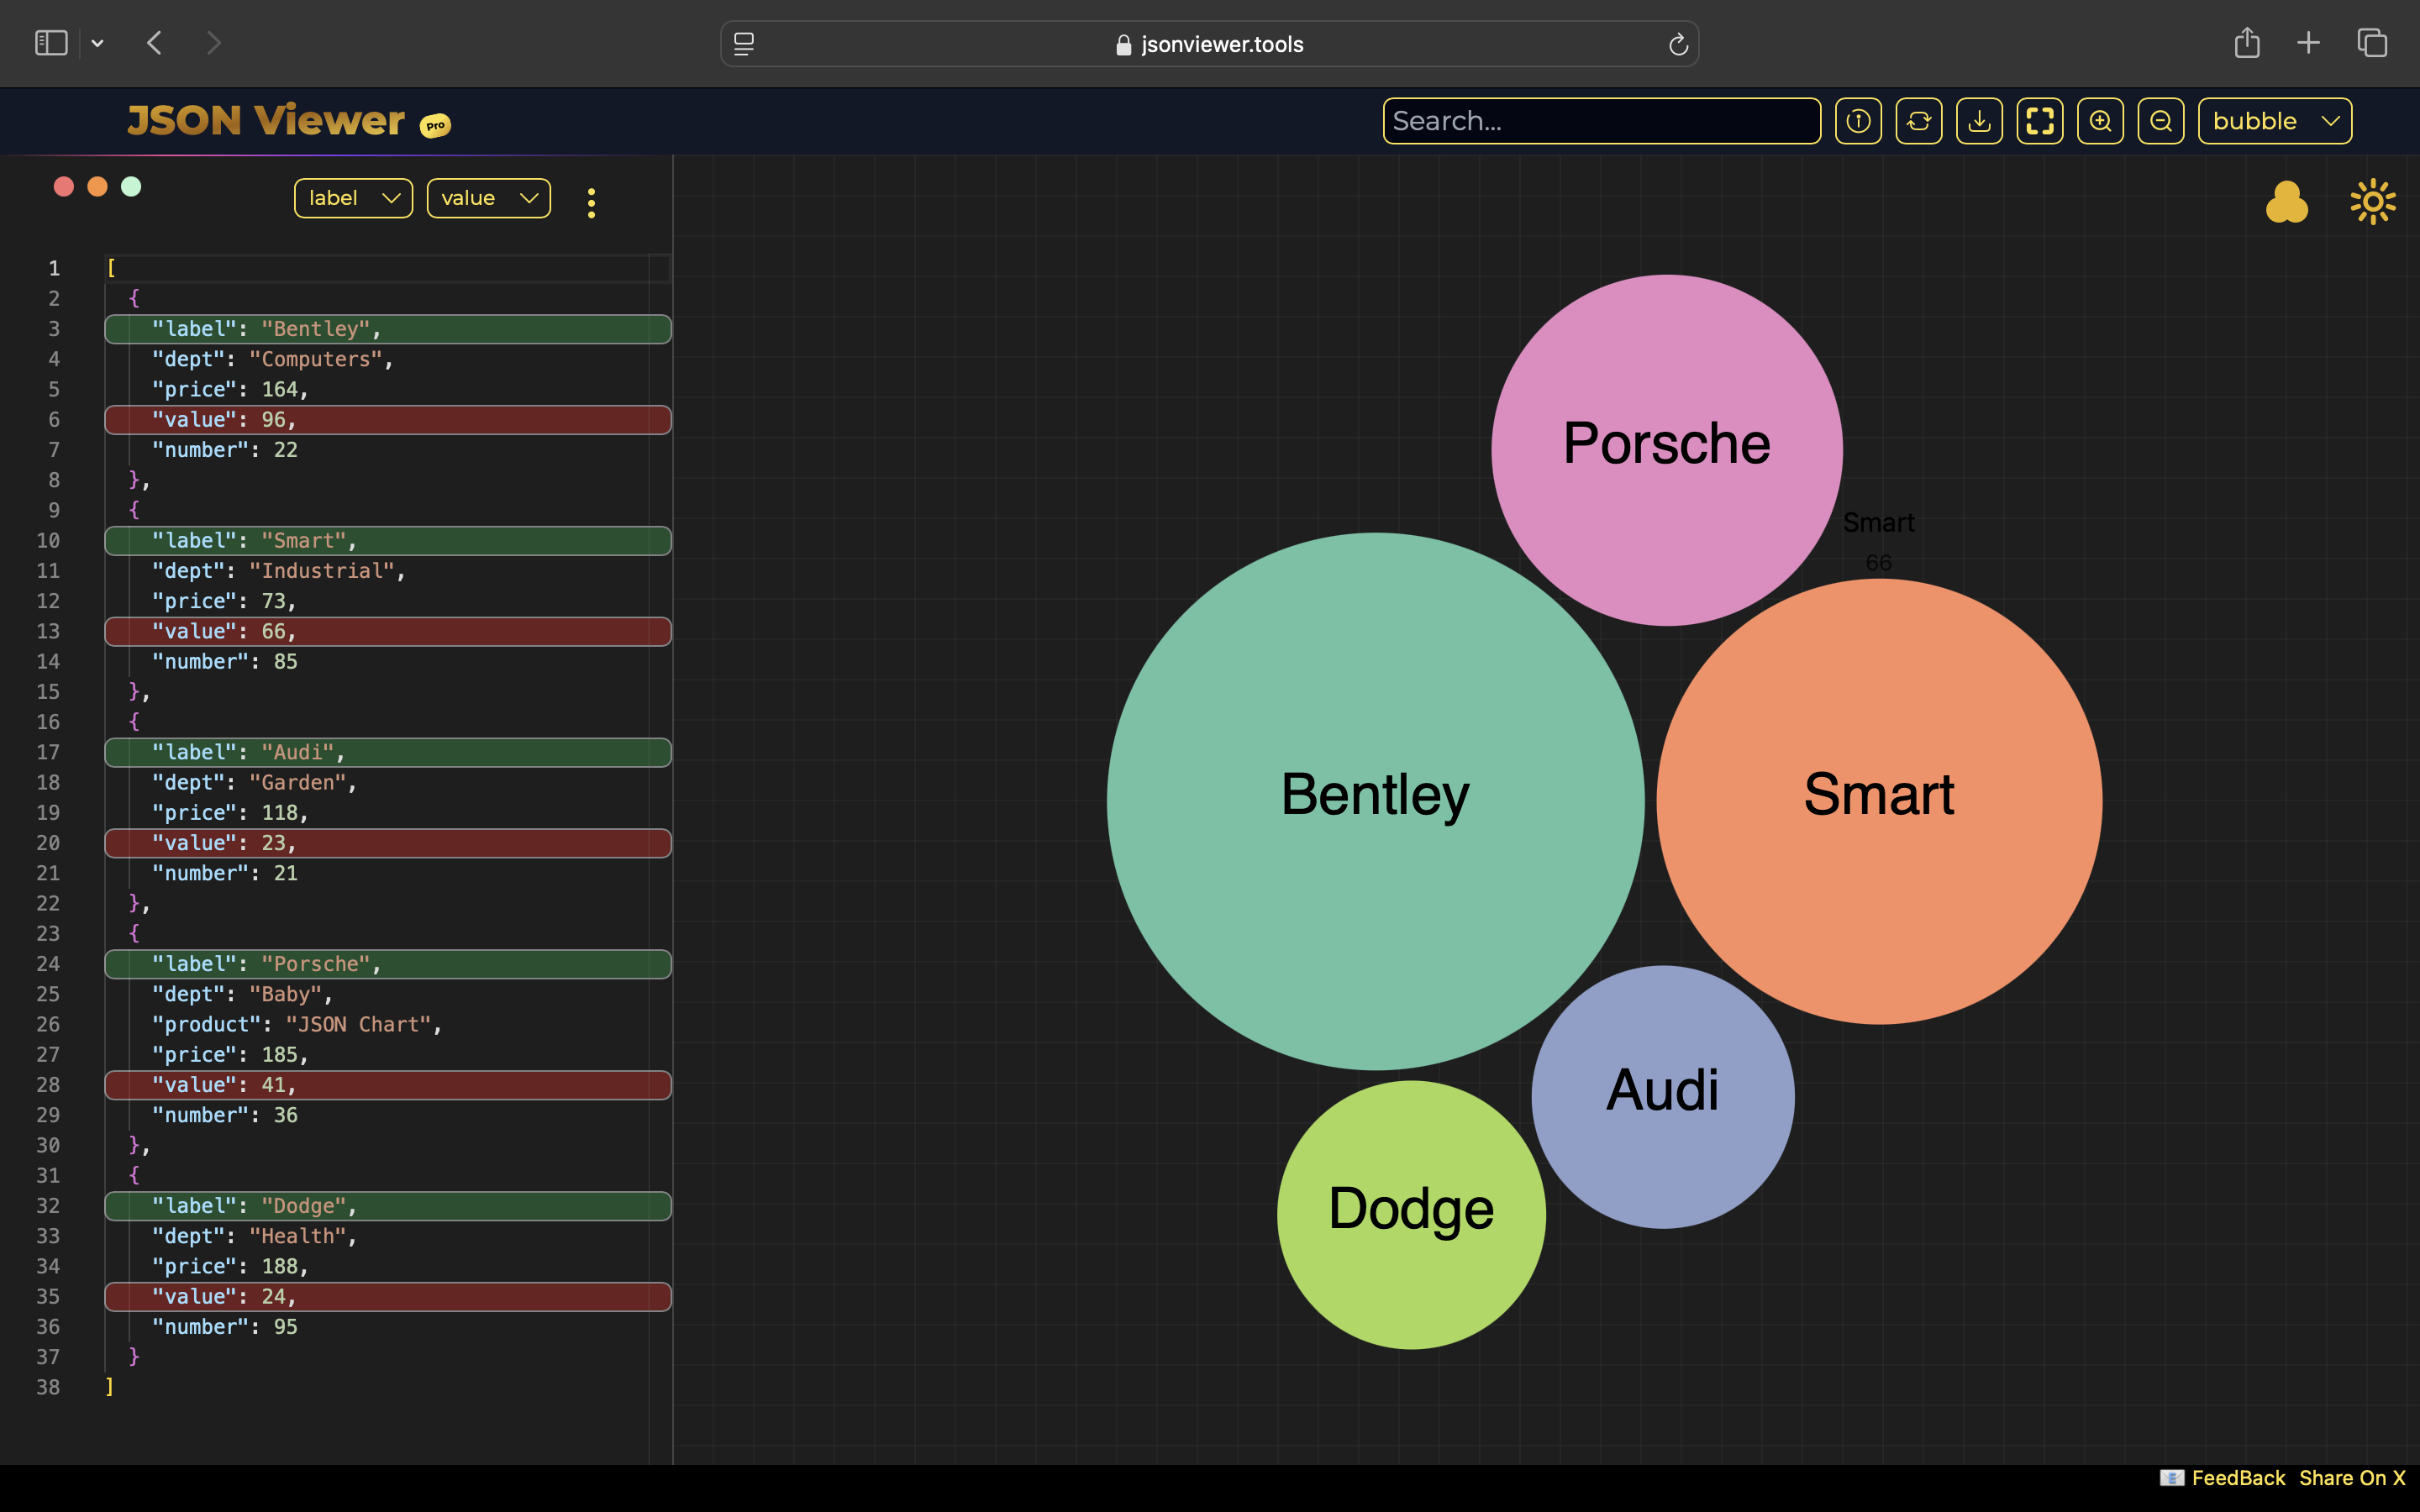Zoom in using the magnifier plus icon
Screen dimensions: 2420x1512
(2100, 121)
